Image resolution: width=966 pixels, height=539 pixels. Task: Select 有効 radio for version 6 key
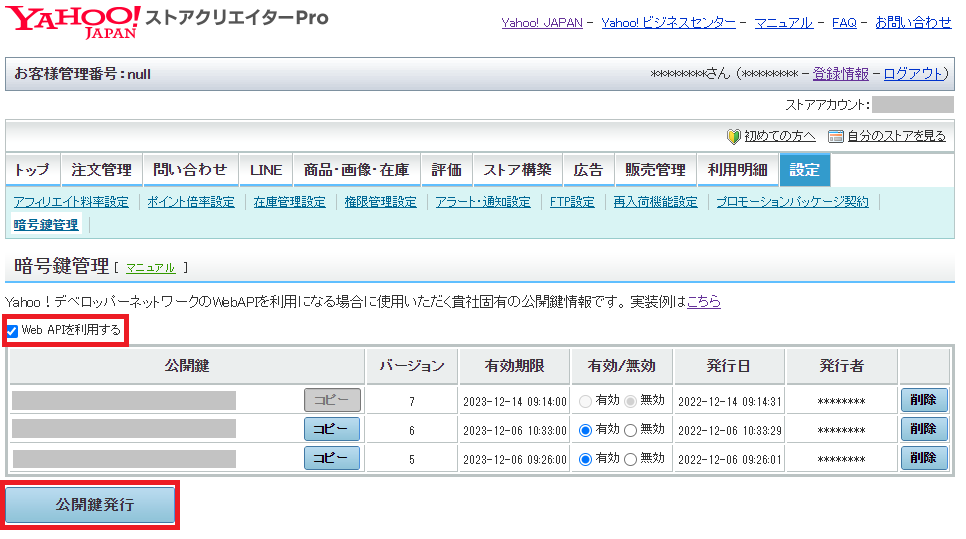pyautogui.click(x=585, y=431)
